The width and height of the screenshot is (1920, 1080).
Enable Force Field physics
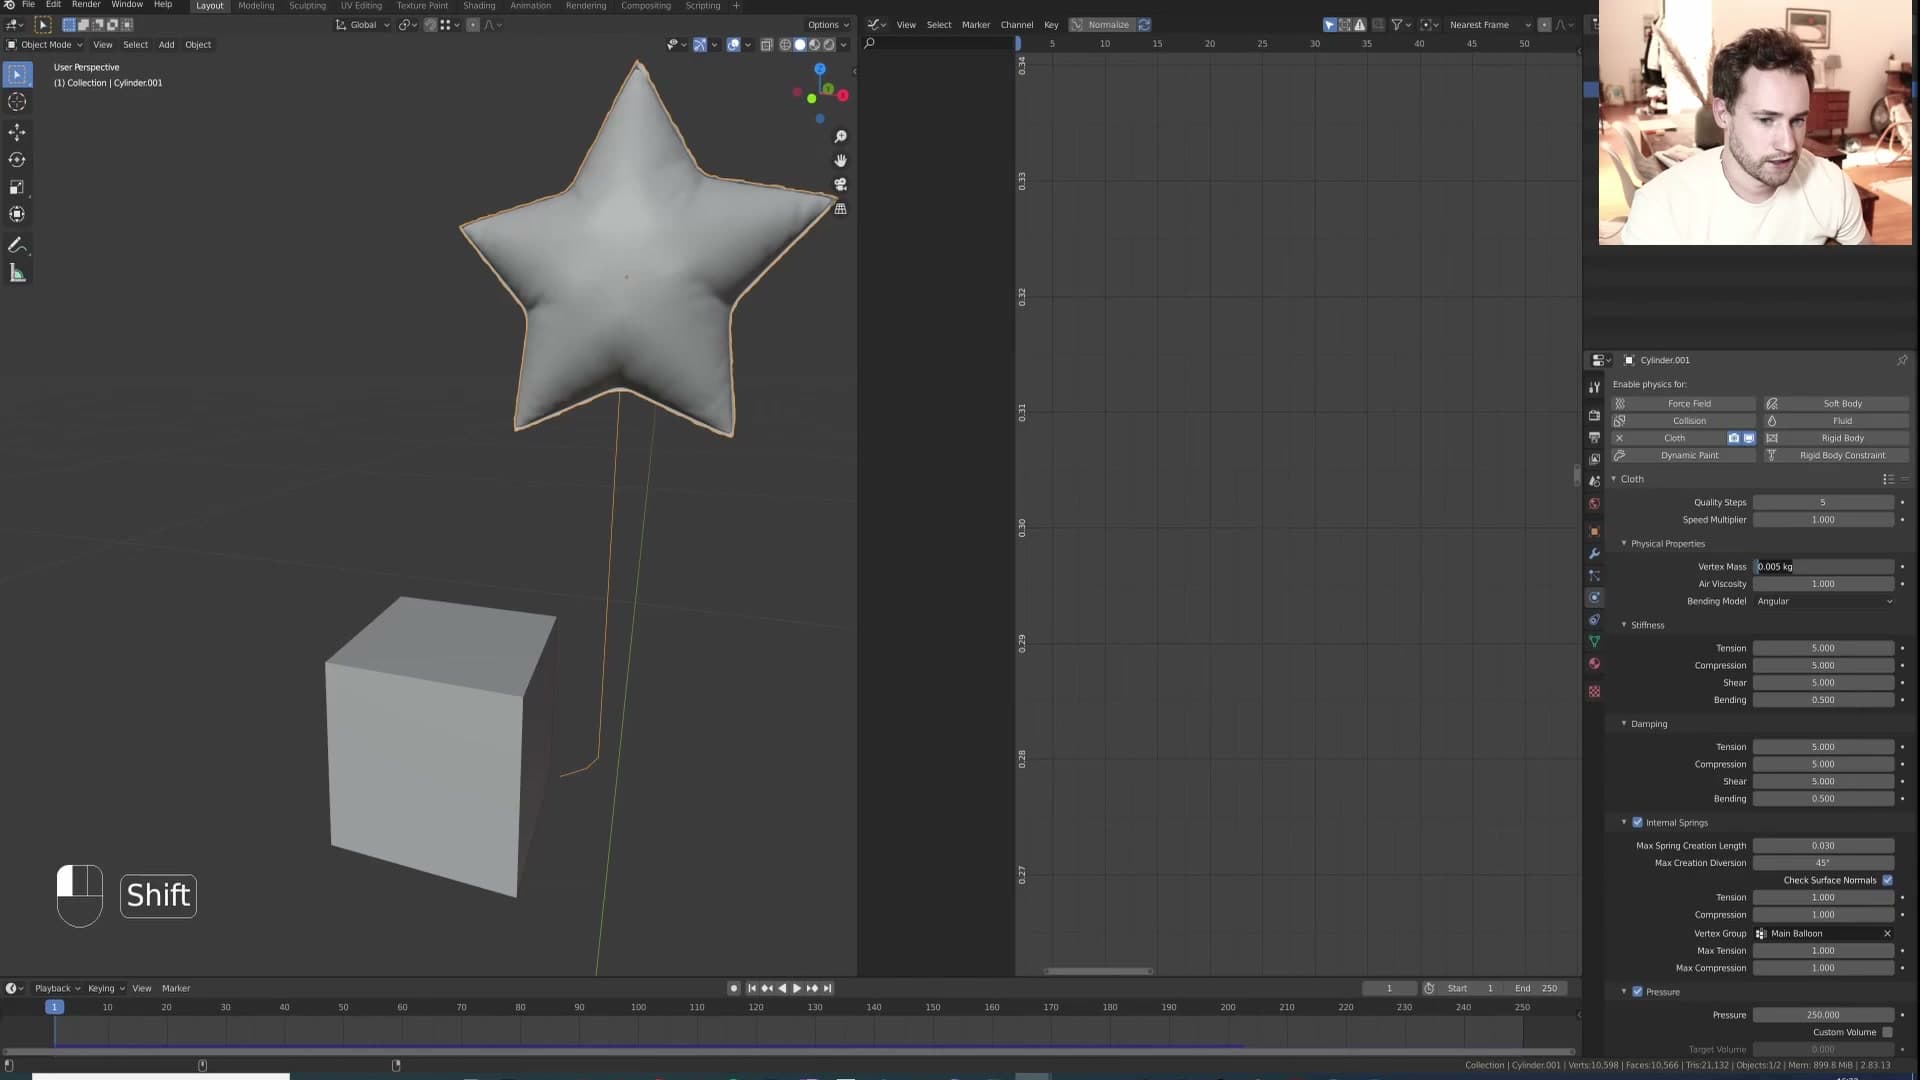(1683, 404)
